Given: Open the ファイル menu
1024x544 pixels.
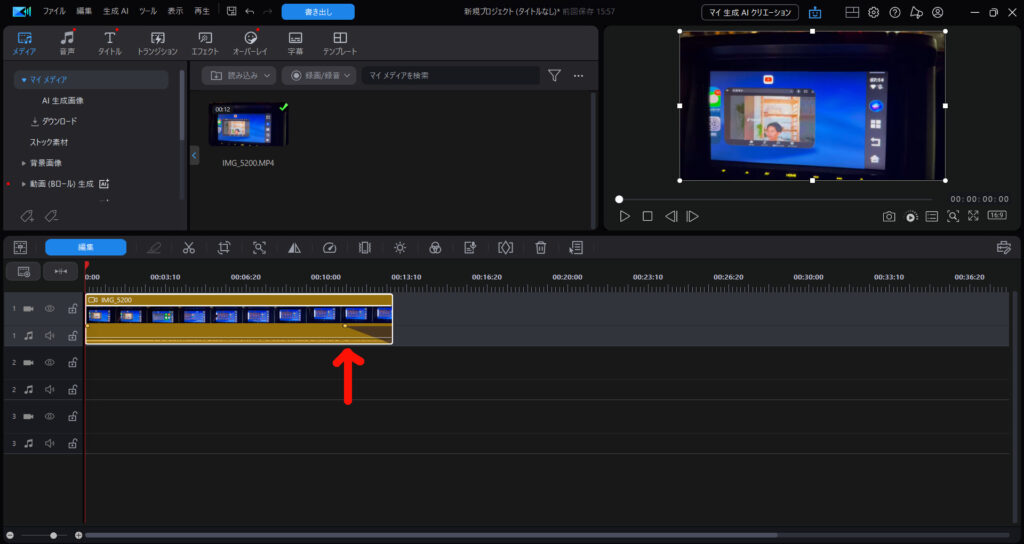Looking at the screenshot, I should coord(54,11).
